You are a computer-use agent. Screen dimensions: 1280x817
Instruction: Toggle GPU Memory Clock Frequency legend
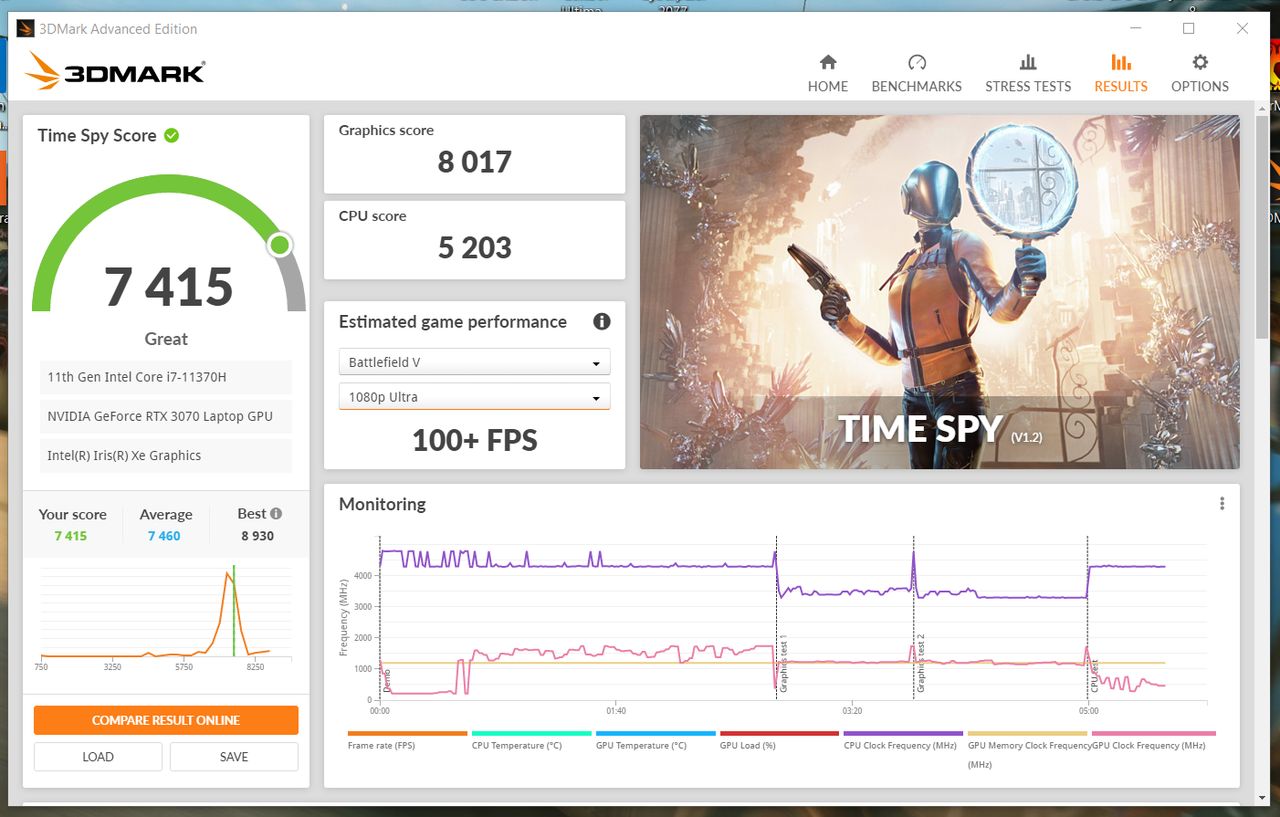pos(1027,748)
